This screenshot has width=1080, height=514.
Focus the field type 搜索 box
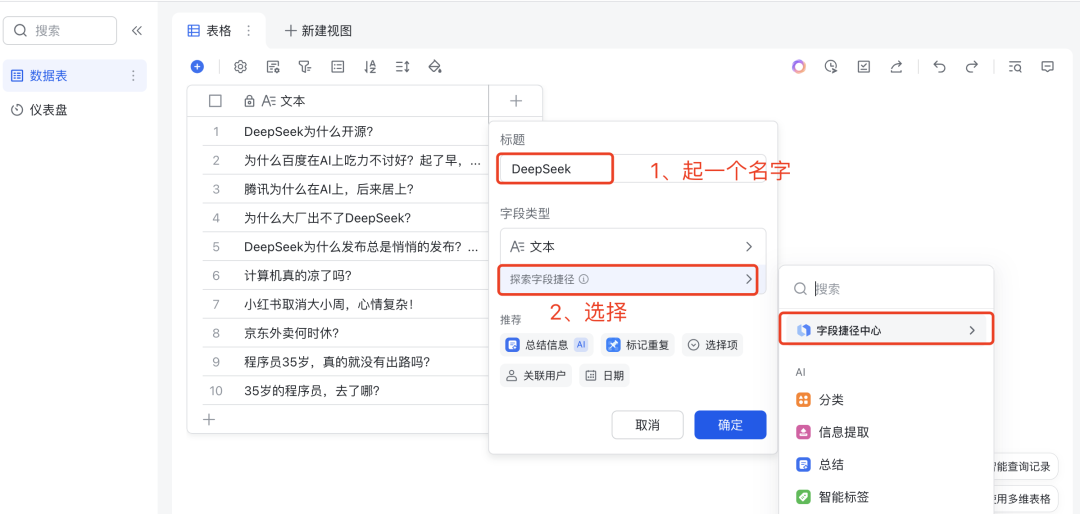(x=886, y=289)
